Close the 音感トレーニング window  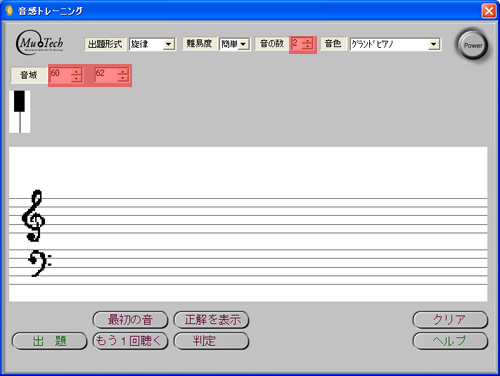pyautogui.click(x=489, y=11)
